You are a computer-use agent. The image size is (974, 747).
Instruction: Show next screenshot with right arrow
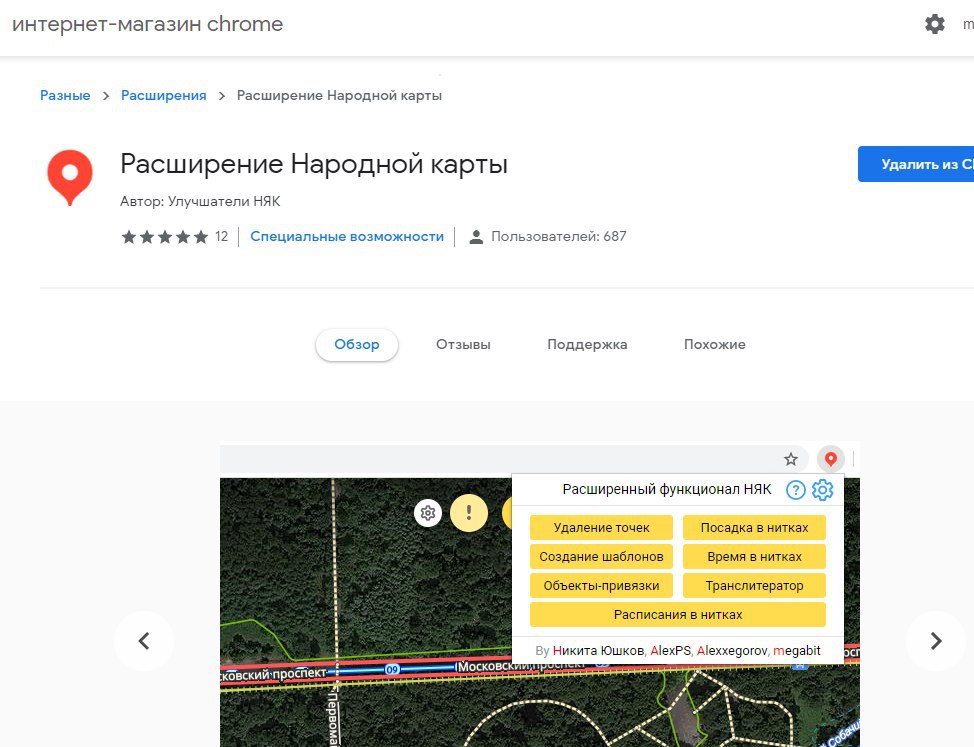pyautogui.click(x=936, y=641)
